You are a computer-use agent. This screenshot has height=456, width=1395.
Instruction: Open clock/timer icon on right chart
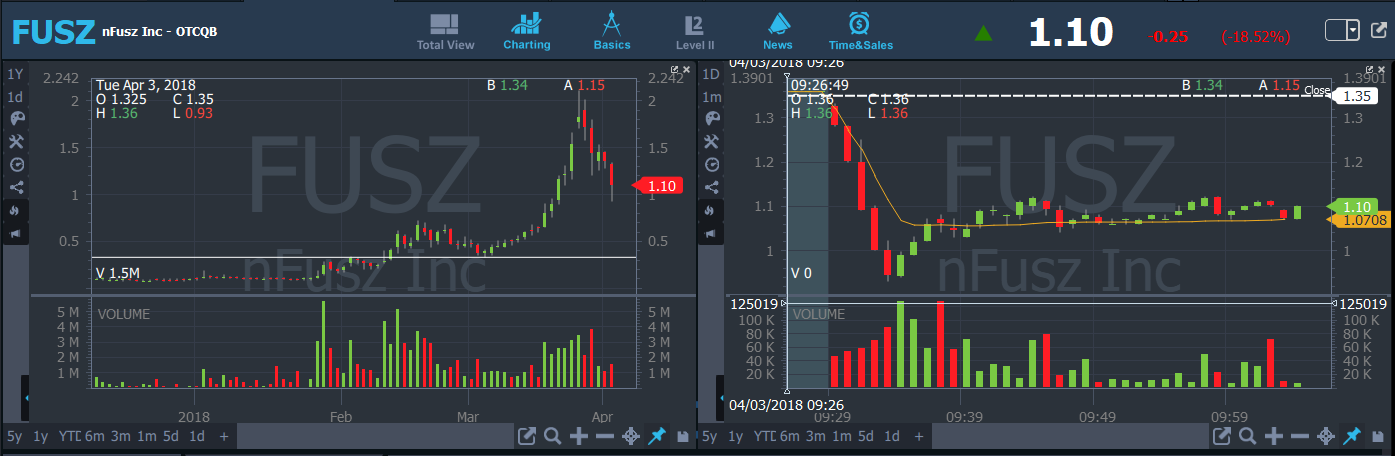(712, 165)
